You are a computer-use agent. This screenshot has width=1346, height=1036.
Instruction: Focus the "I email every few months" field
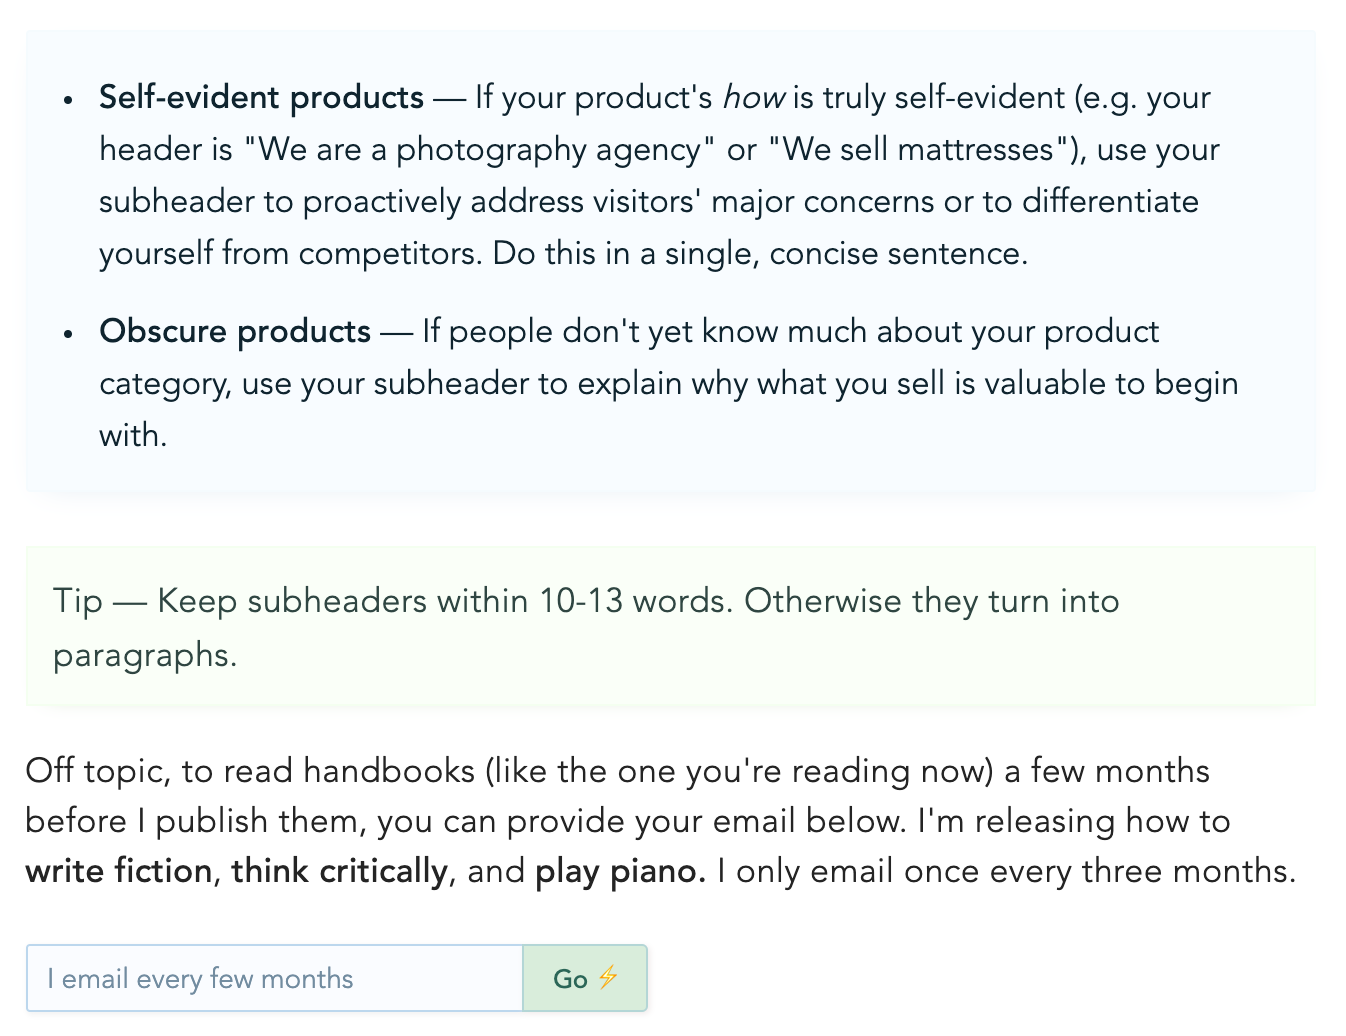(x=275, y=978)
